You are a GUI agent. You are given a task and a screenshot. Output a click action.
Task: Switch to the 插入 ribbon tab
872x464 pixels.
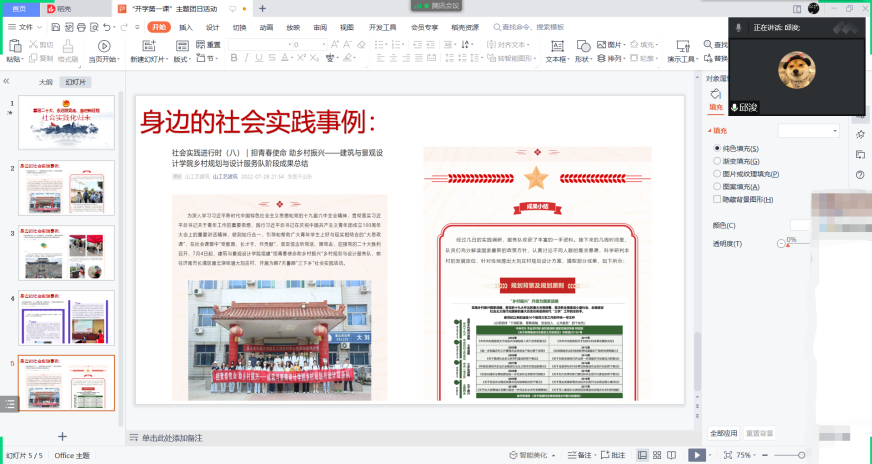point(185,28)
